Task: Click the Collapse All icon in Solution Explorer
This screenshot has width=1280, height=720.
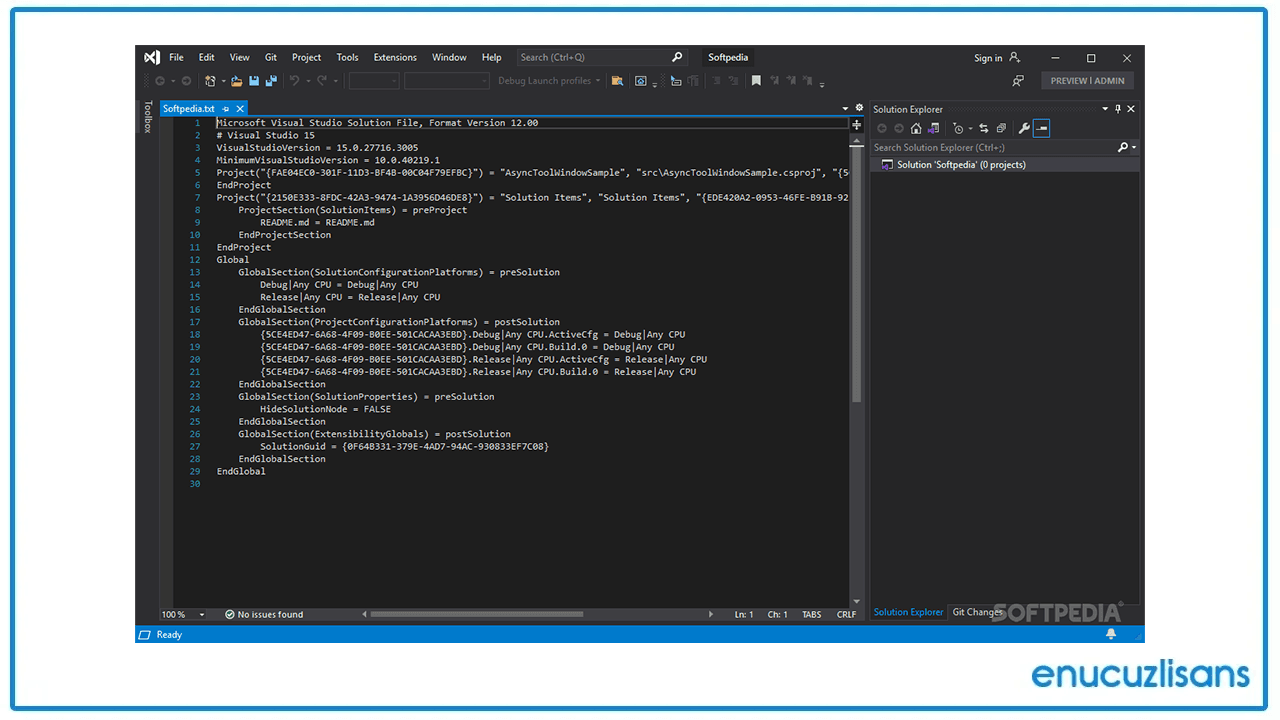Action: coord(1001,127)
